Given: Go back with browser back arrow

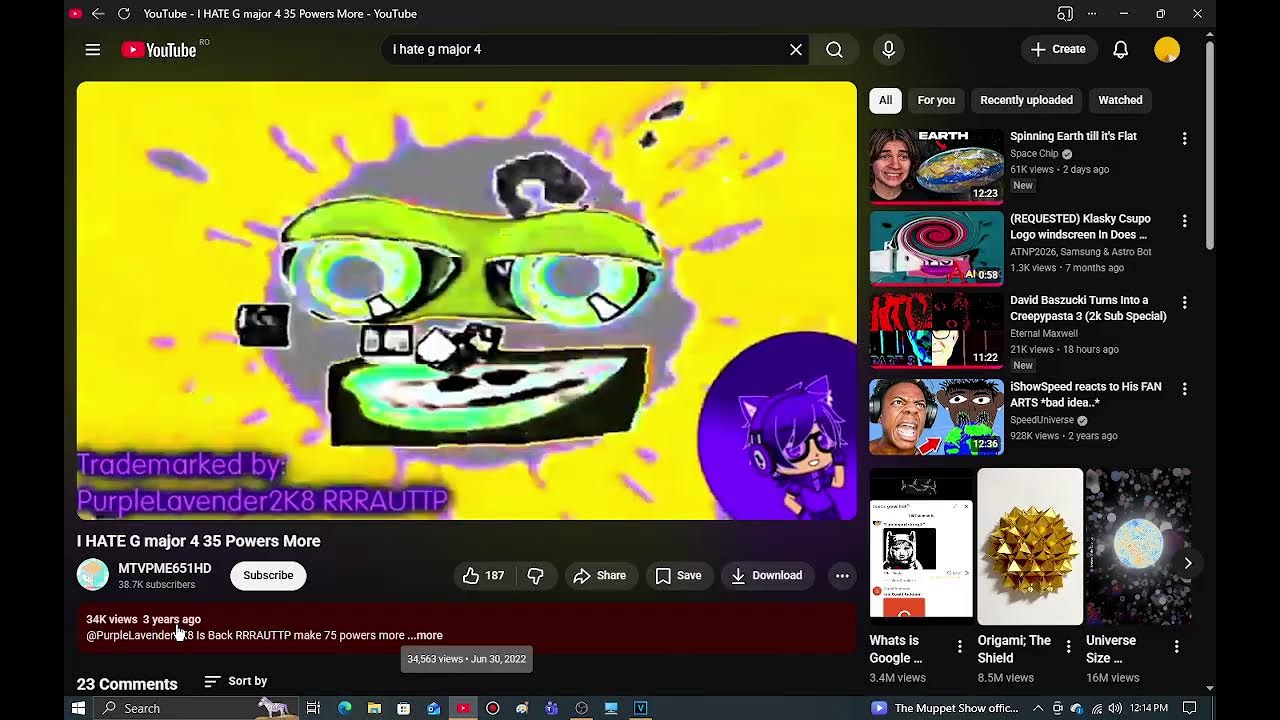Looking at the screenshot, I should pos(98,14).
